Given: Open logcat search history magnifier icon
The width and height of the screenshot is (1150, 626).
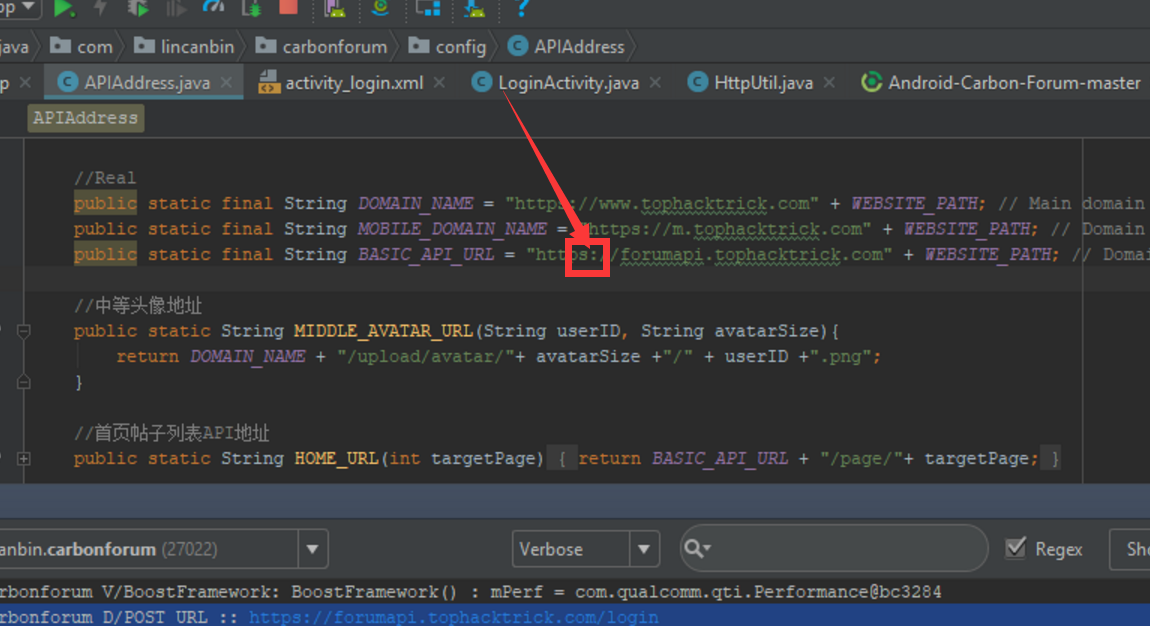Looking at the screenshot, I should [697, 548].
